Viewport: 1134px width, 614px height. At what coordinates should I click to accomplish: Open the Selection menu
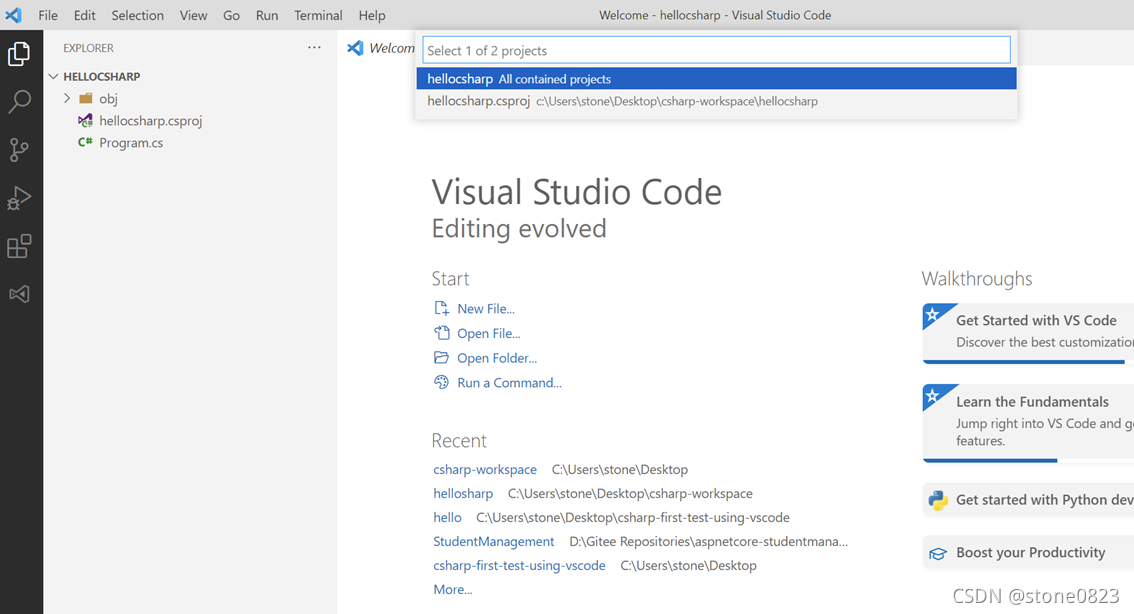pyautogui.click(x=137, y=15)
